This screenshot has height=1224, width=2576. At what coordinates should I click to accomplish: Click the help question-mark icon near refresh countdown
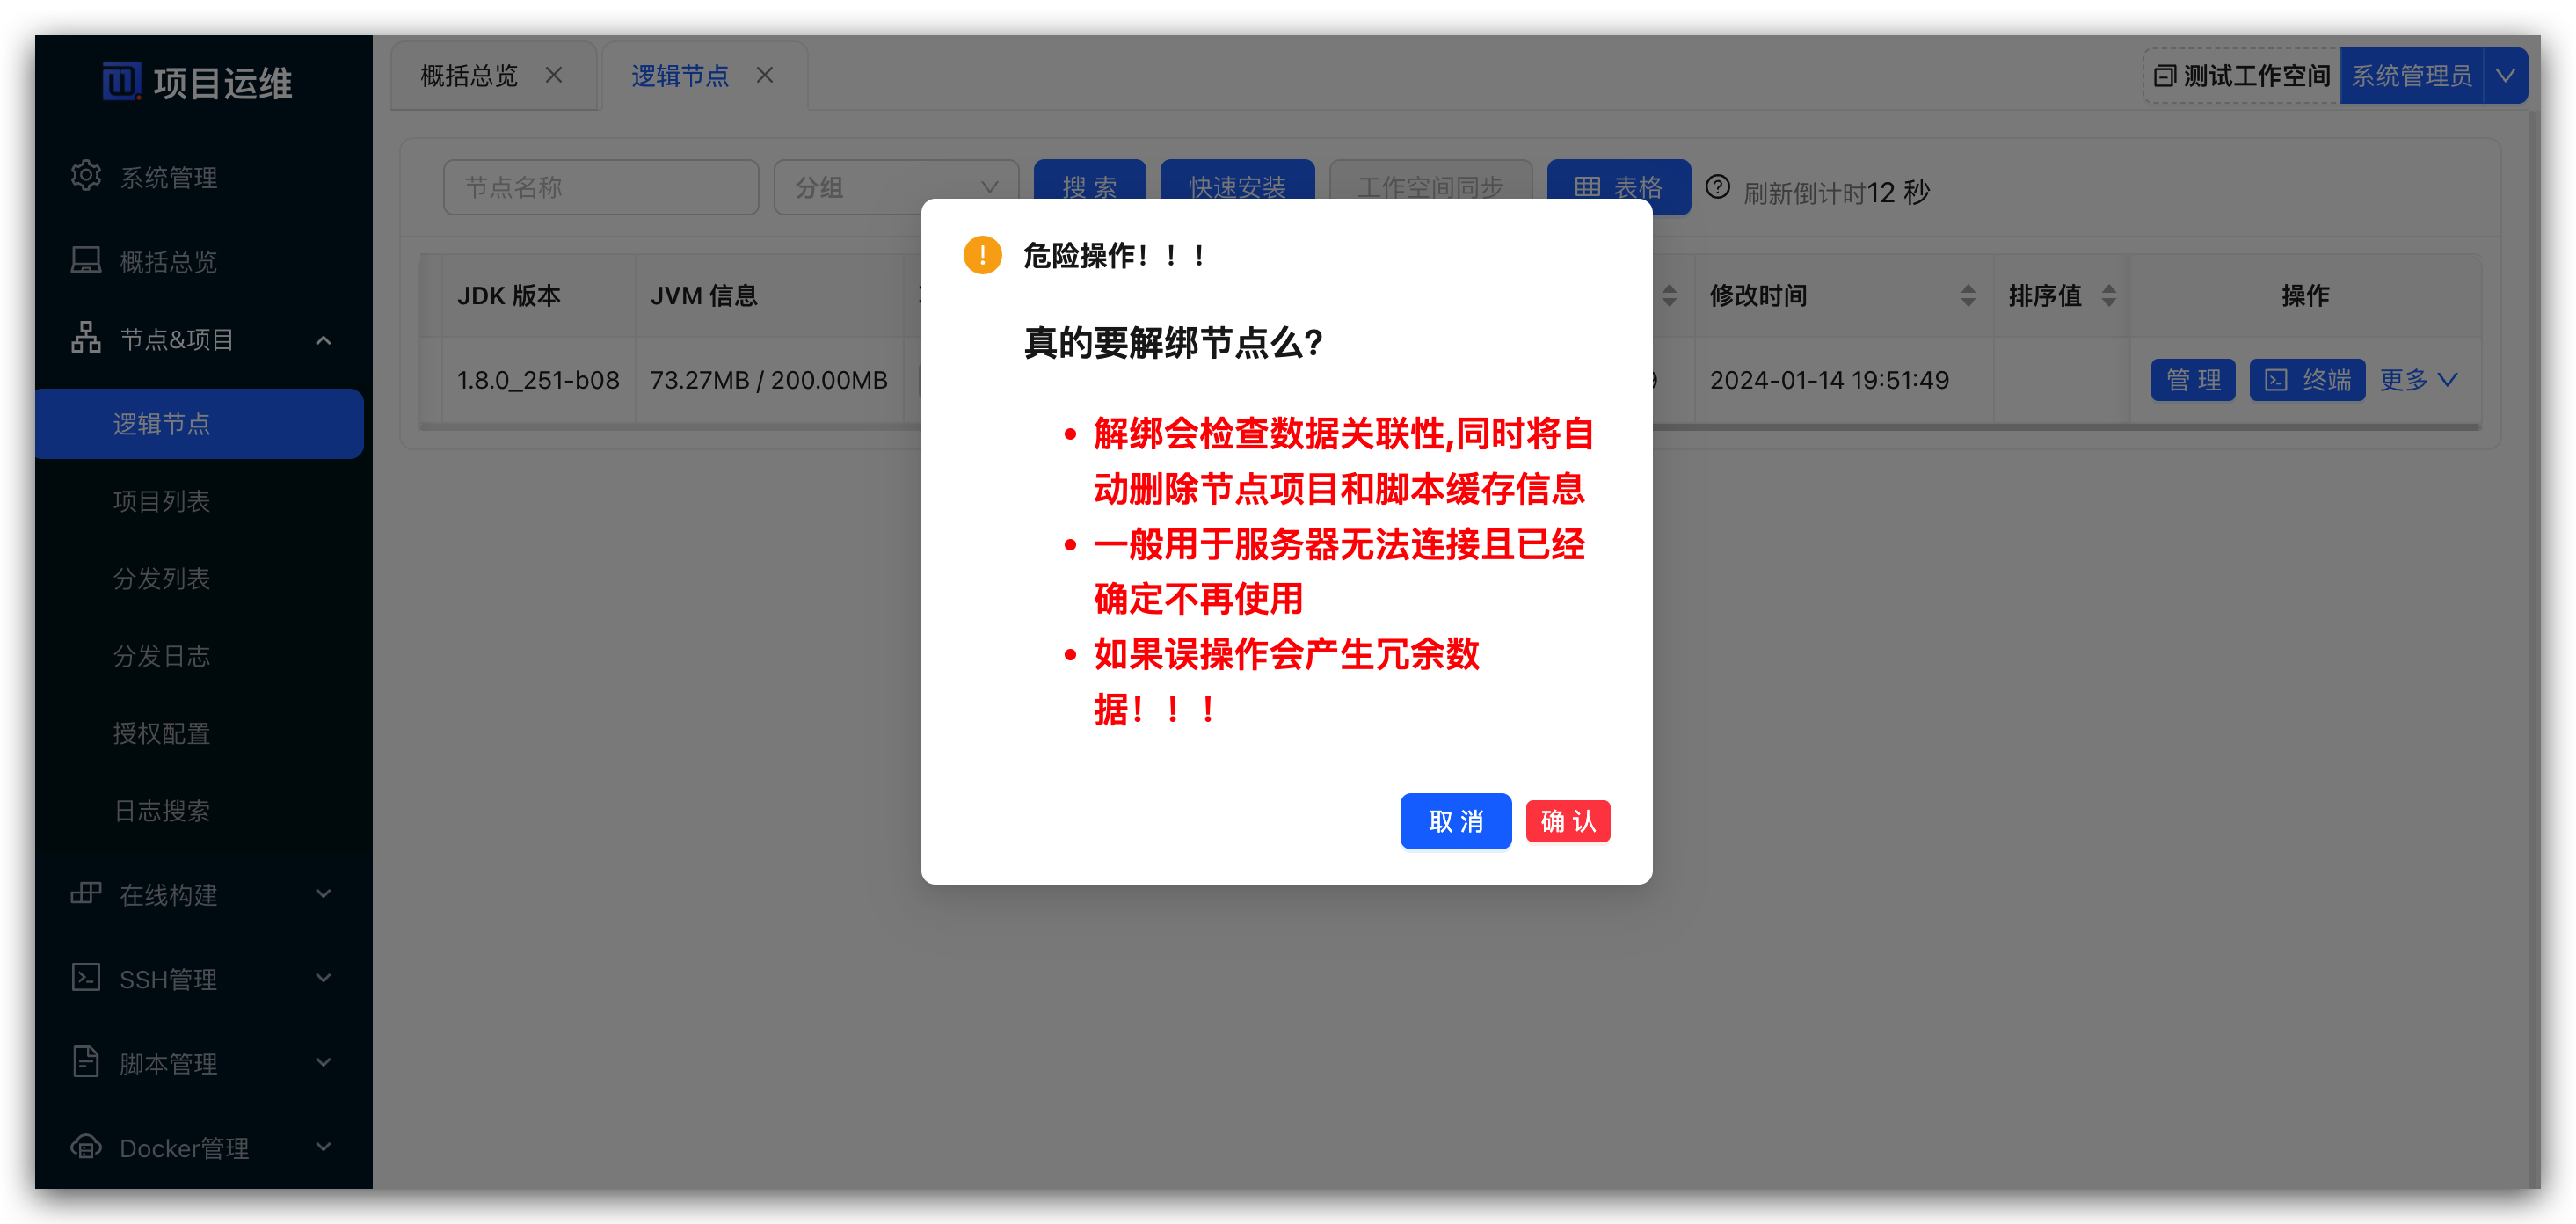1718,187
